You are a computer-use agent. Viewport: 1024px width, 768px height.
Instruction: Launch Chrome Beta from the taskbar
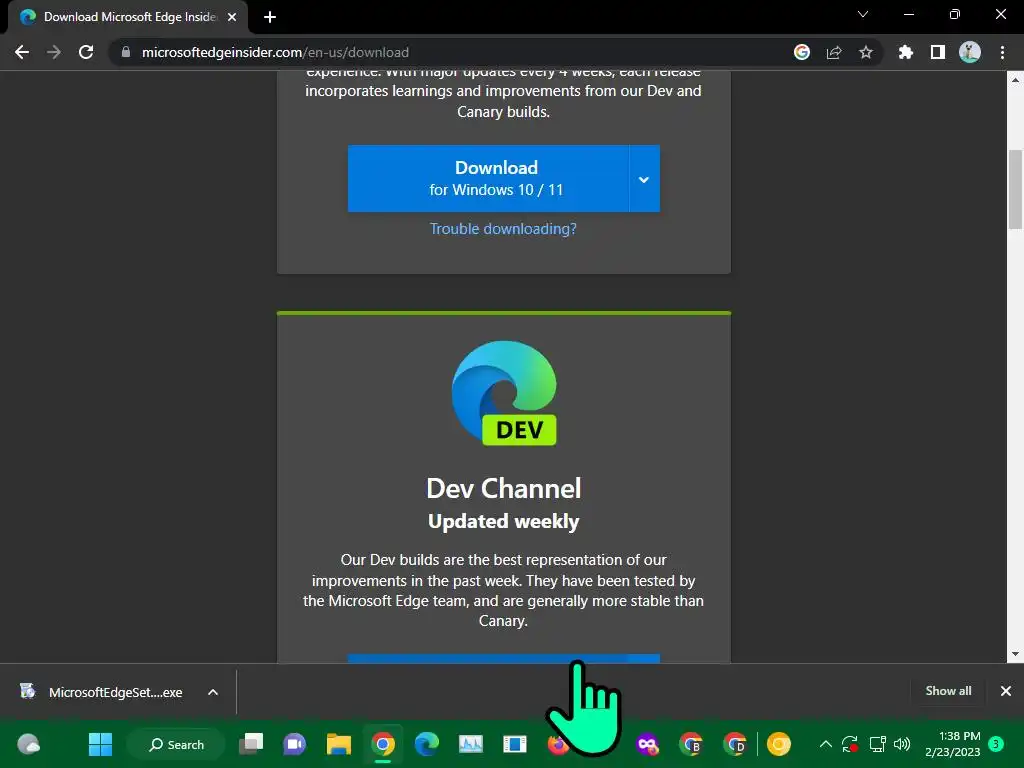(691, 744)
